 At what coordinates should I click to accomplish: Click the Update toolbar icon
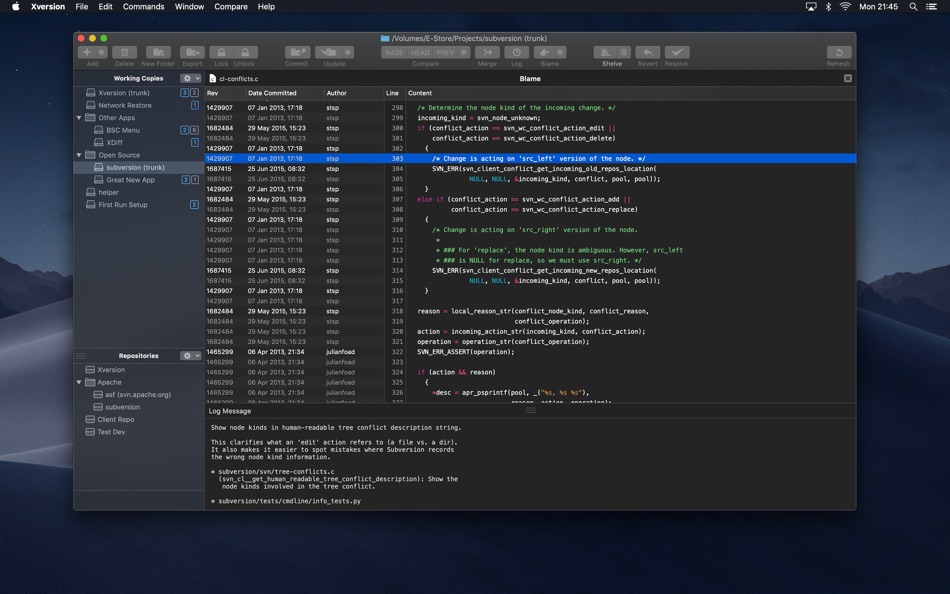[328, 52]
